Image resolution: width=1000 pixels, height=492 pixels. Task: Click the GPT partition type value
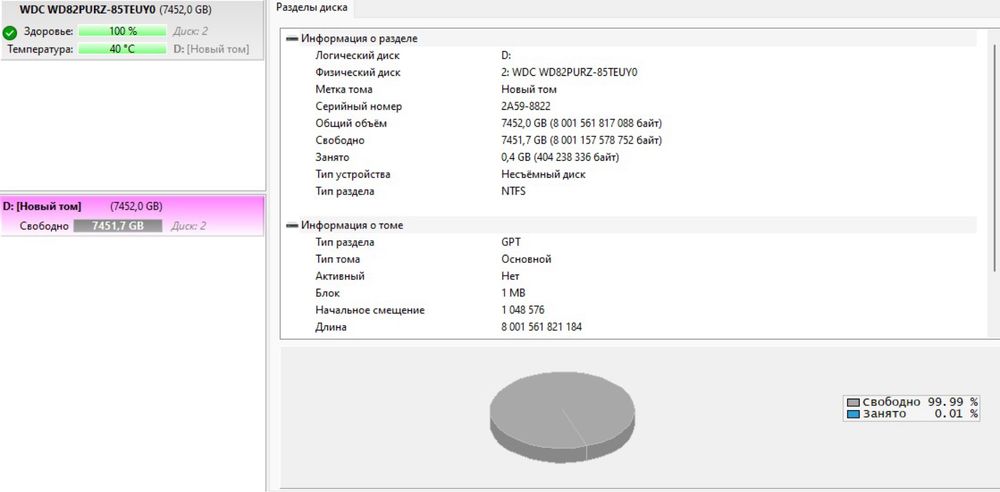(x=511, y=242)
